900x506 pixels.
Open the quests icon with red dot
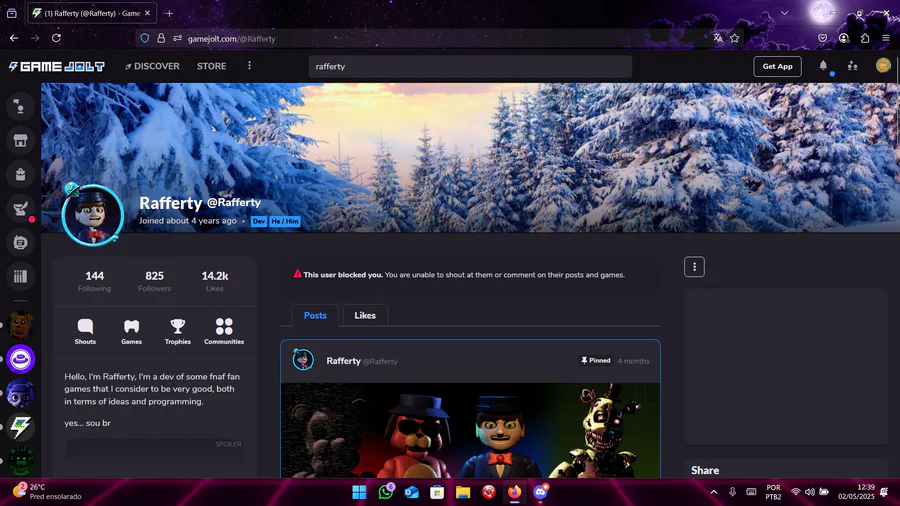tap(20, 209)
